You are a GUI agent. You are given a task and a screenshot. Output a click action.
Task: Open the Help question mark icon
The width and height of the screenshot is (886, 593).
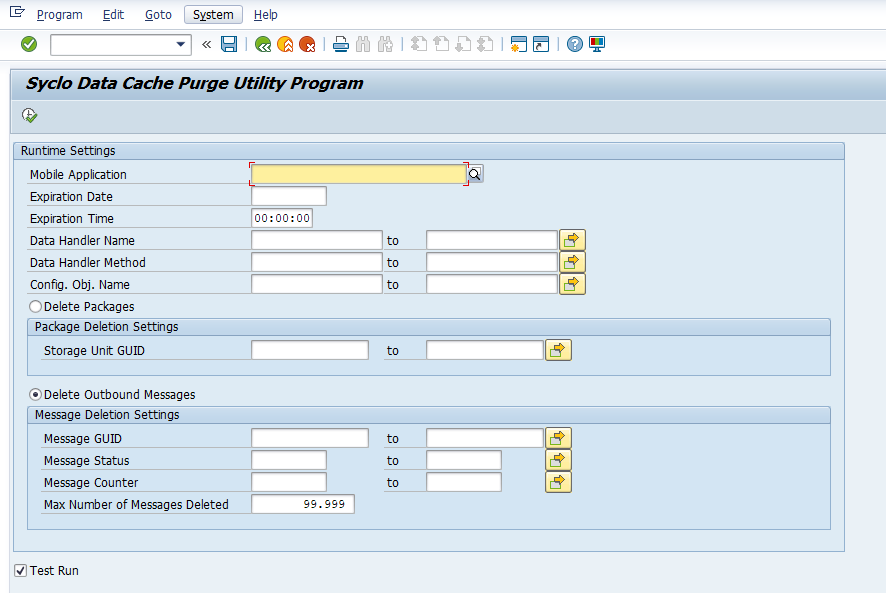point(574,44)
